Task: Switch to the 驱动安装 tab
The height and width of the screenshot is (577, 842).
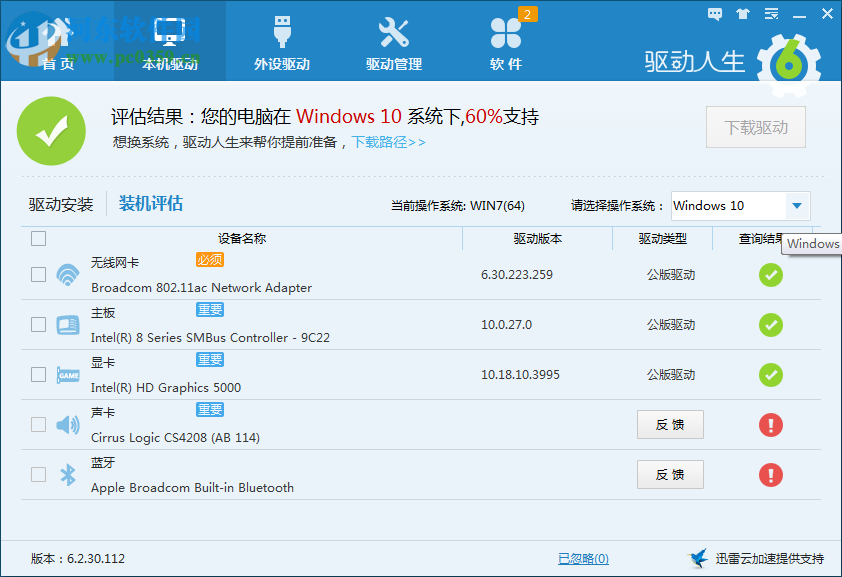Action: [x=60, y=203]
